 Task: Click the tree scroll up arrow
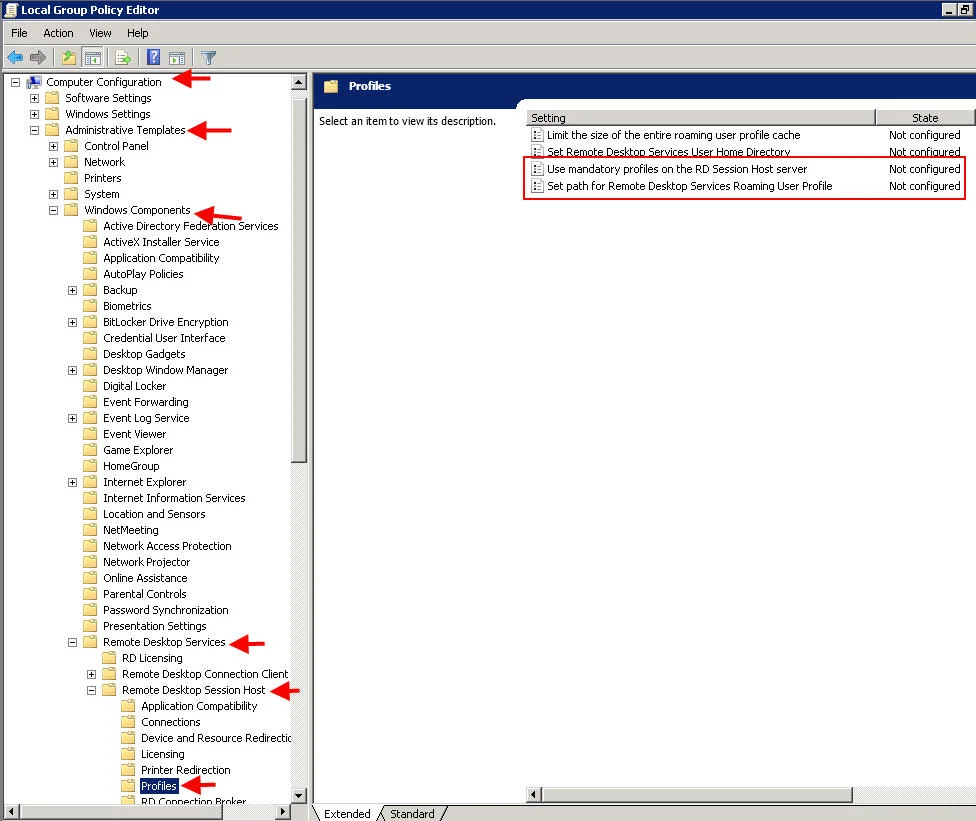(x=299, y=82)
